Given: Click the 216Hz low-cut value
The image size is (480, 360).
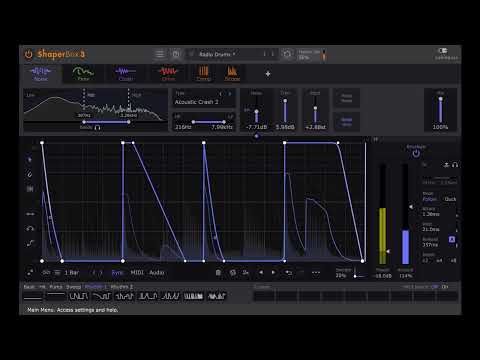Looking at the screenshot, I should [183, 127].
